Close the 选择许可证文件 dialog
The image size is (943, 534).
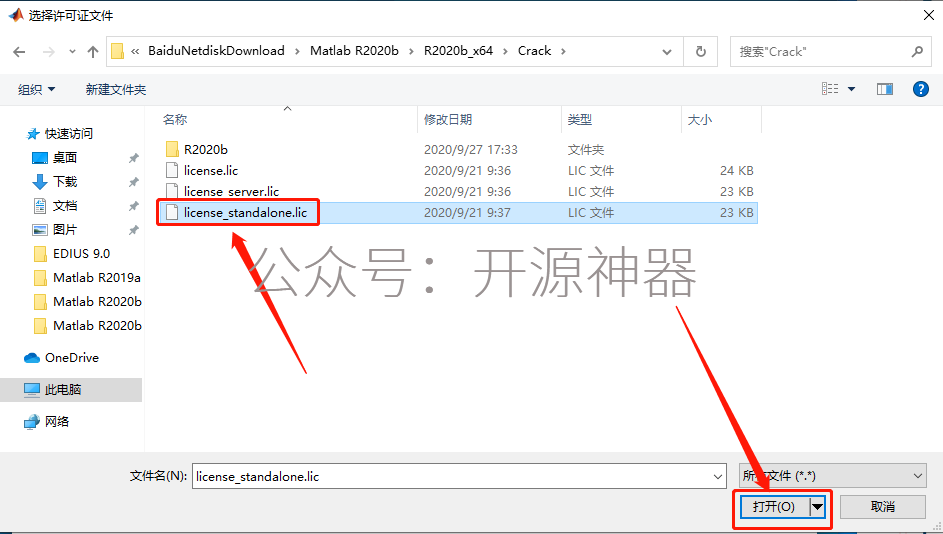tap(929, 15)
